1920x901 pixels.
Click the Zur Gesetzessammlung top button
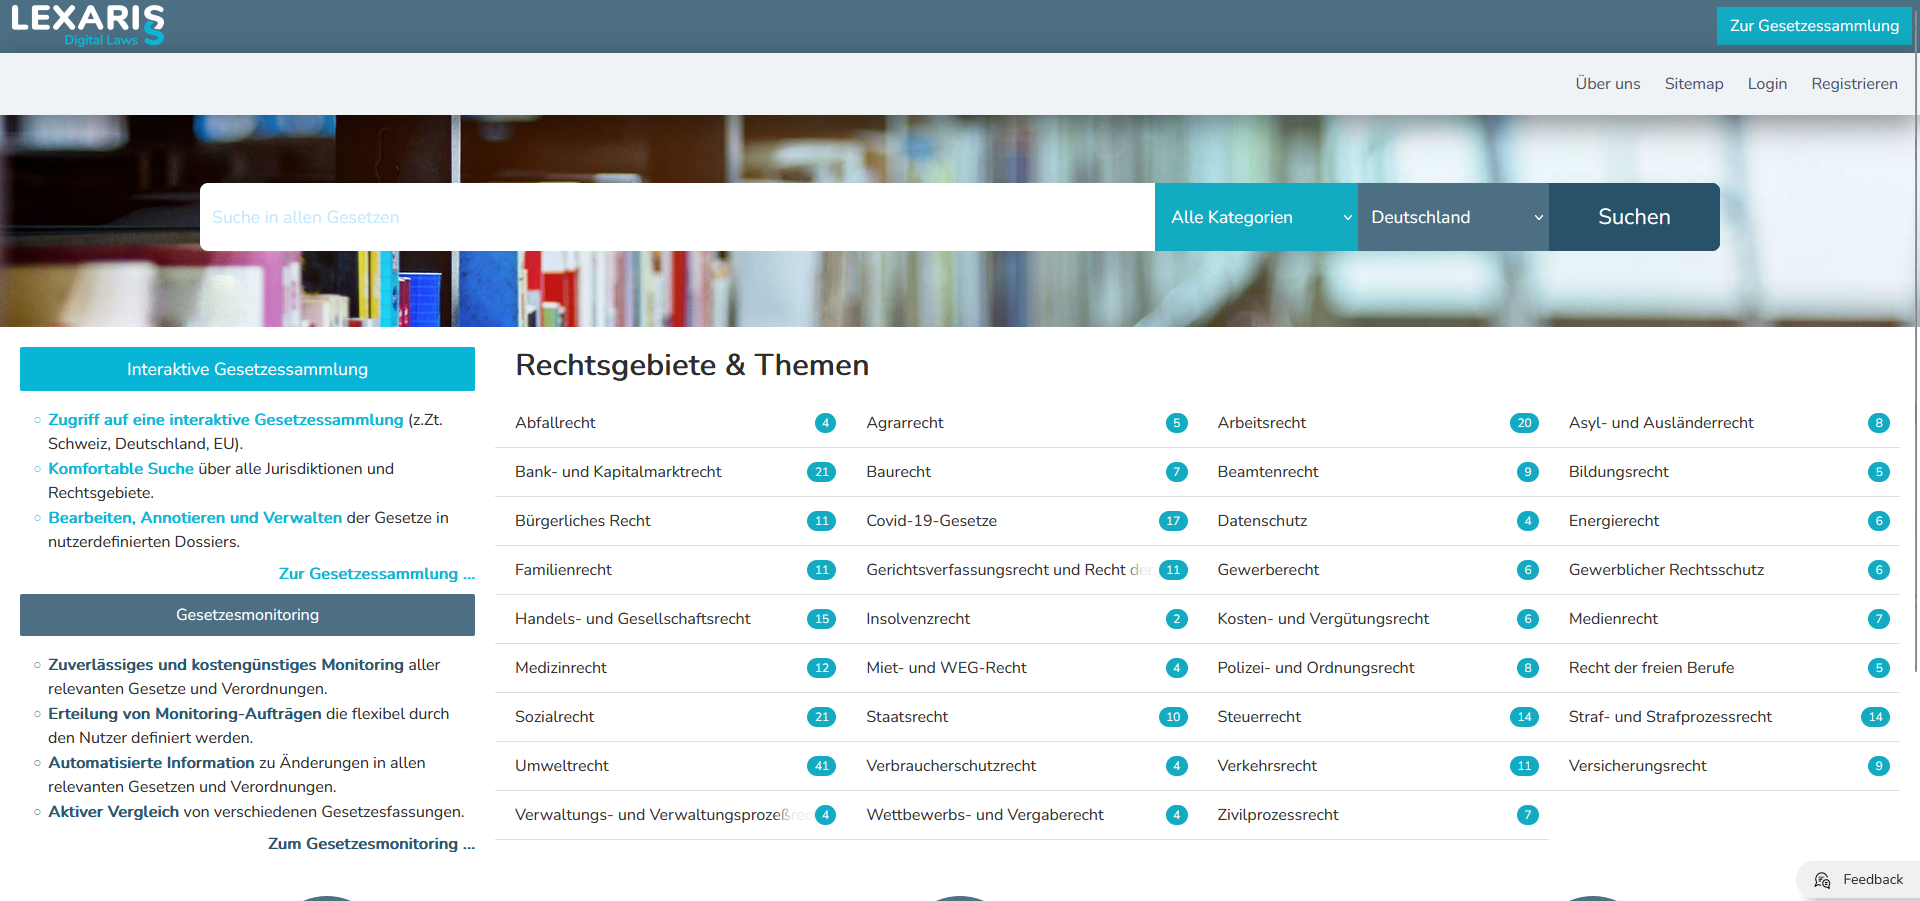click(x=1814, y=26)
